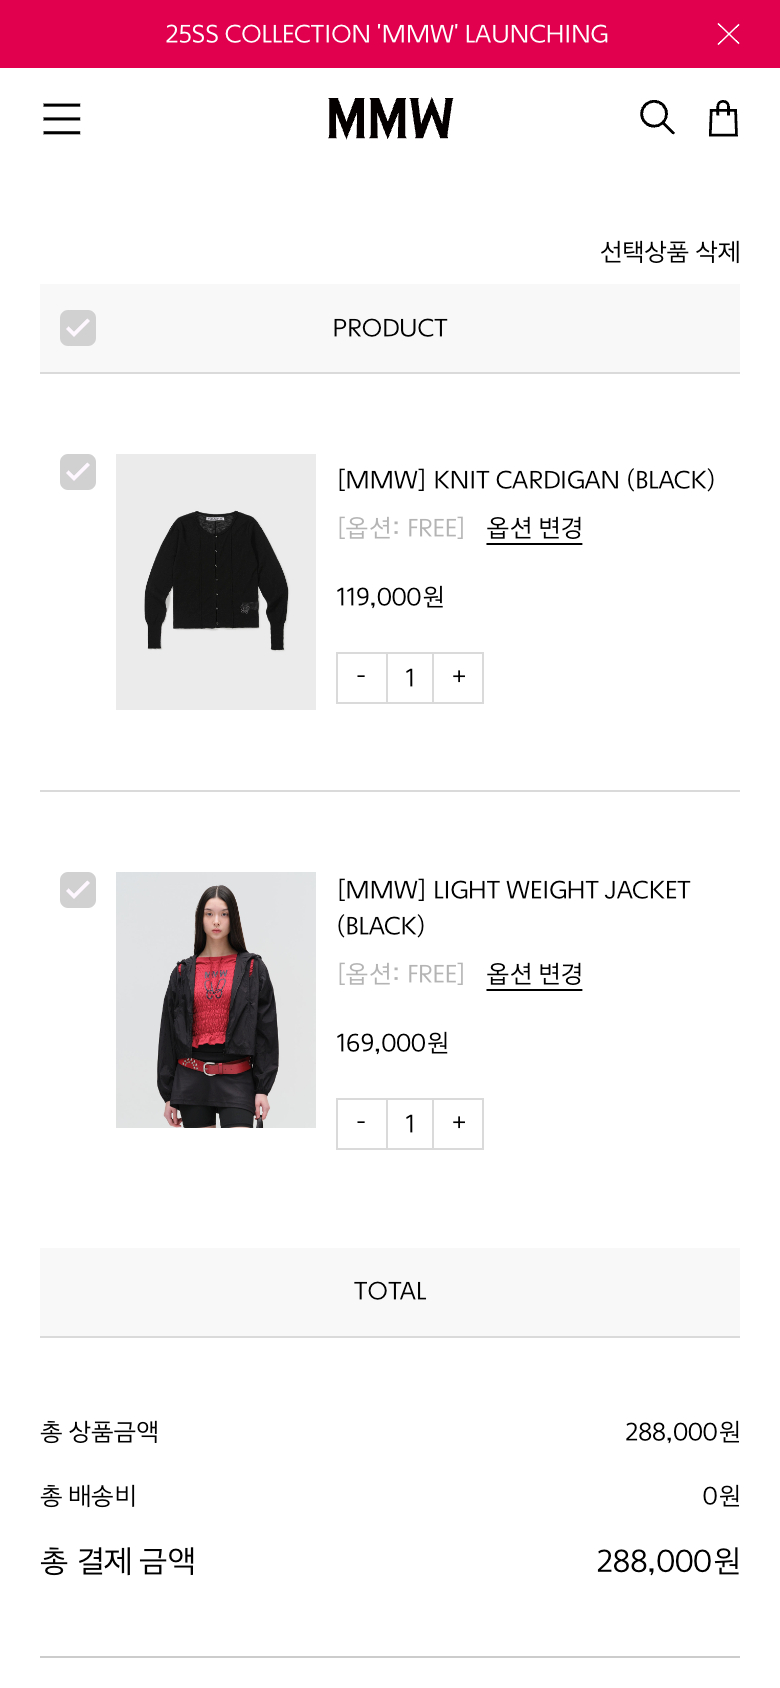Viewport: 780px width, 1688px height.
Task: Increase Knit Cardigan quantity with plus
Action: tap(459, 678)
